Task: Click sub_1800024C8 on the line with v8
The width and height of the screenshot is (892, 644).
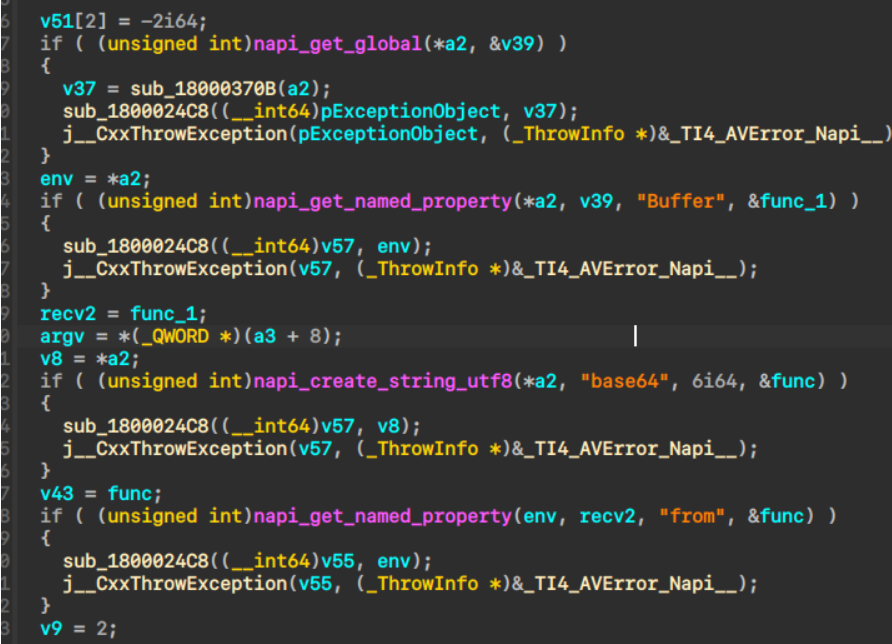Action: [136, 426]
